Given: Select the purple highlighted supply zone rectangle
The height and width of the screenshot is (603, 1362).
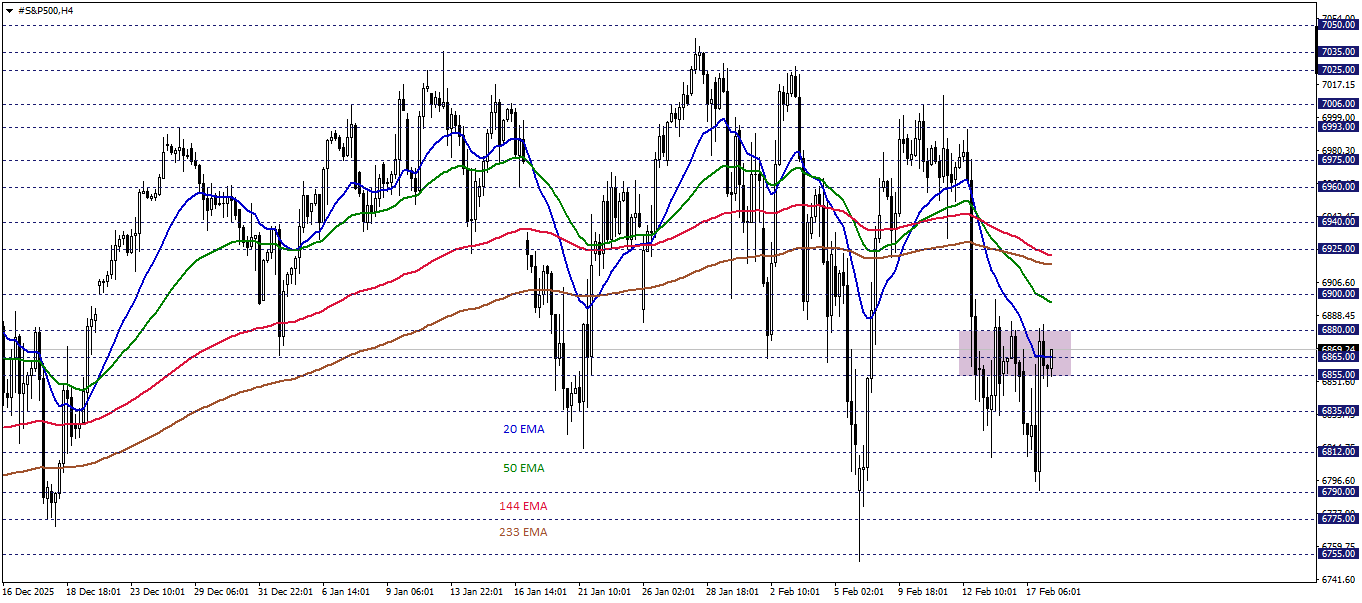Looking at the screenshot, I should [1015, 350].
